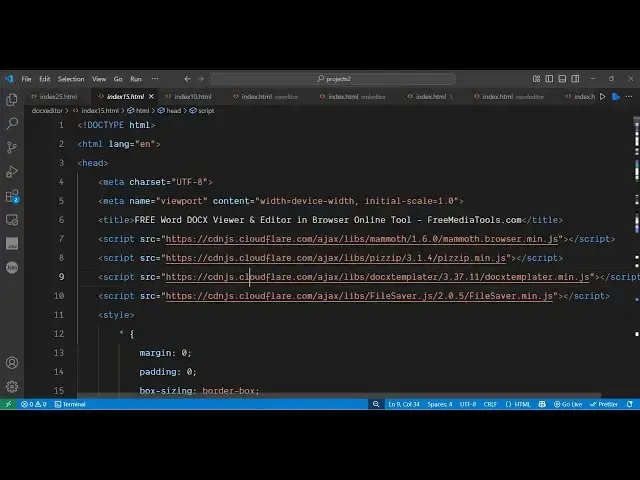
Task: Click the Prettier status bar button
Action: point(604,404)
